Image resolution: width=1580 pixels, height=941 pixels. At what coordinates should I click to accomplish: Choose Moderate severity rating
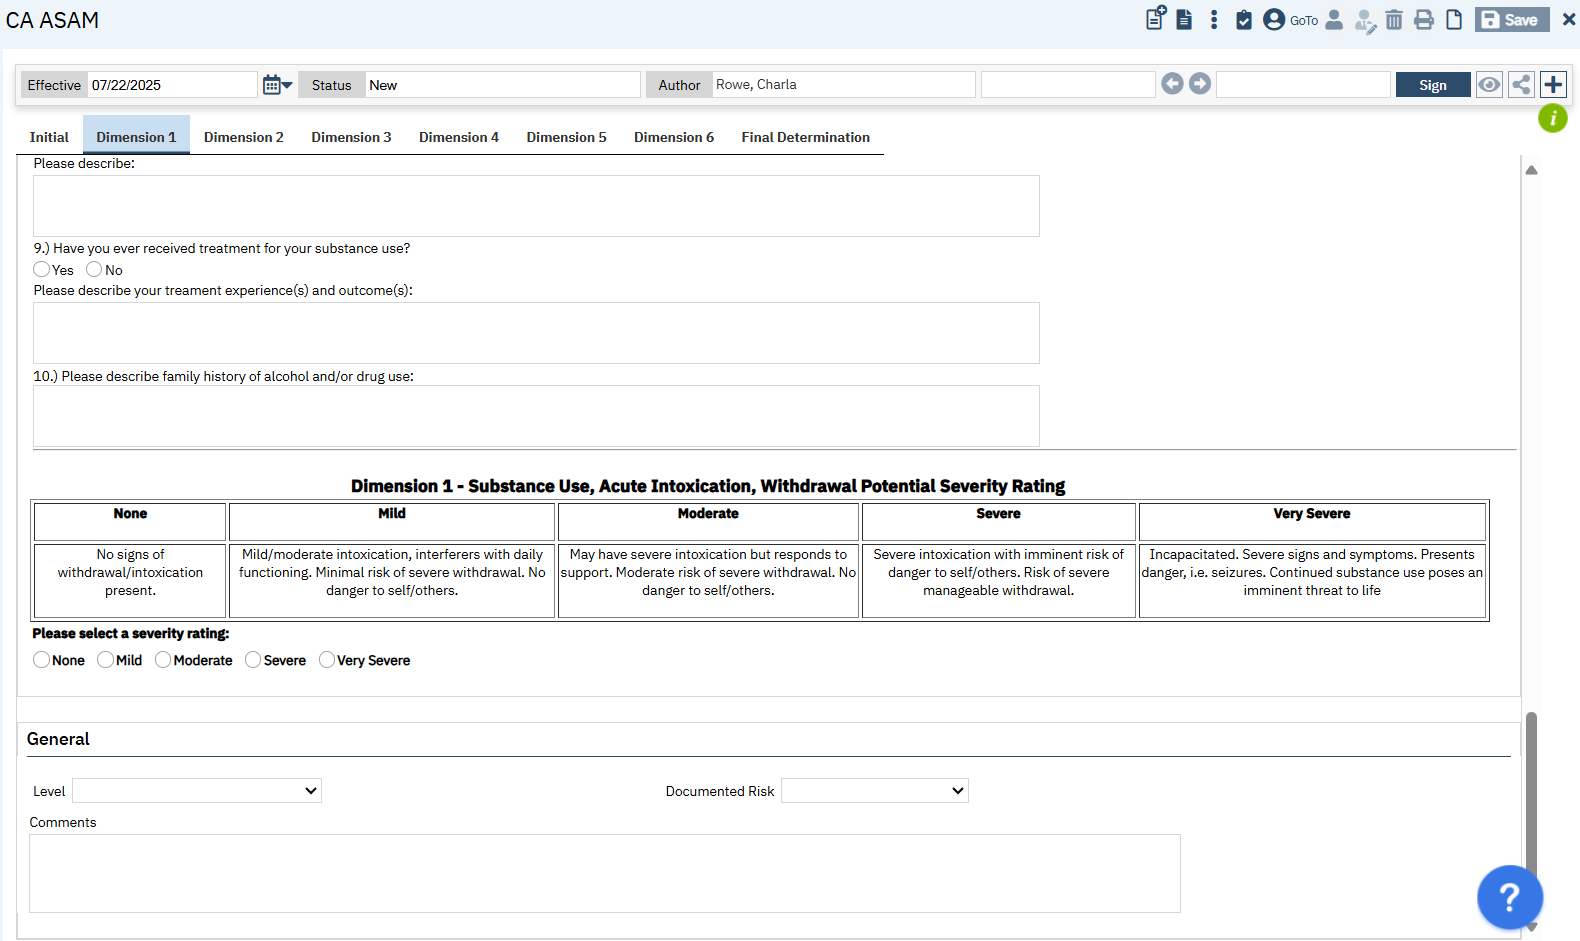point(163,660)
